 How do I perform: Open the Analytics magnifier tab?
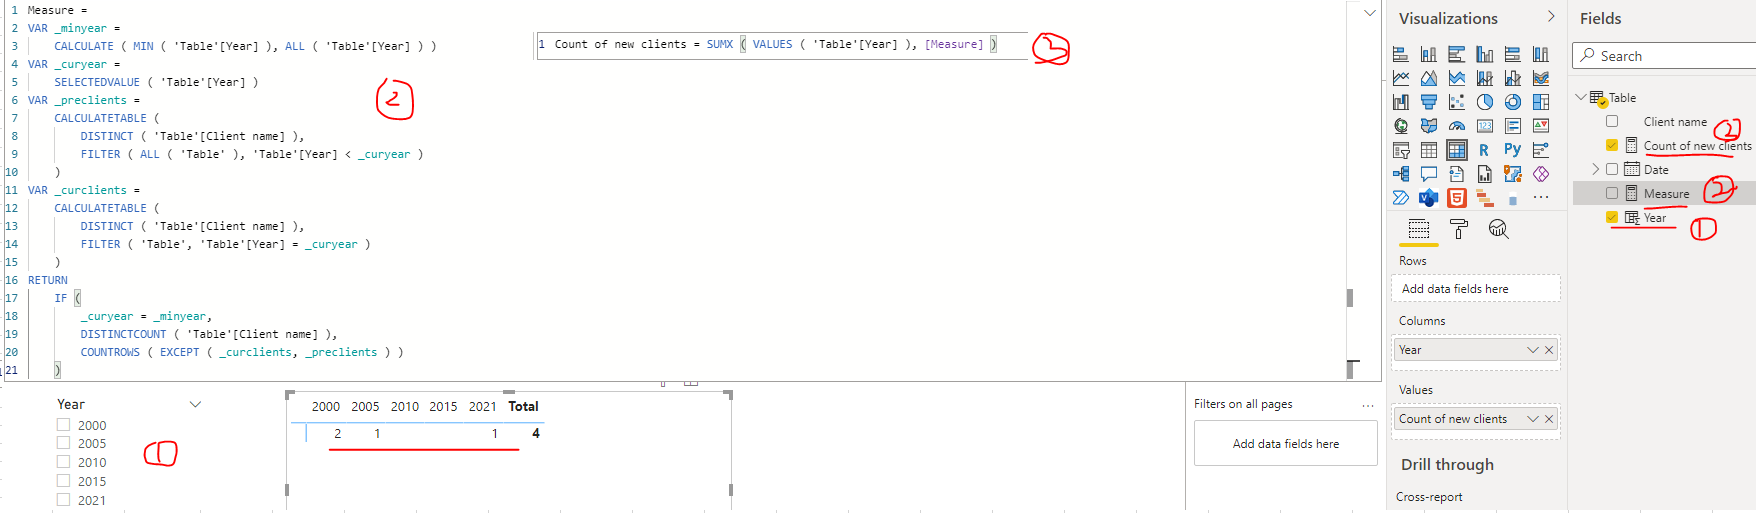click(1498, 229)
